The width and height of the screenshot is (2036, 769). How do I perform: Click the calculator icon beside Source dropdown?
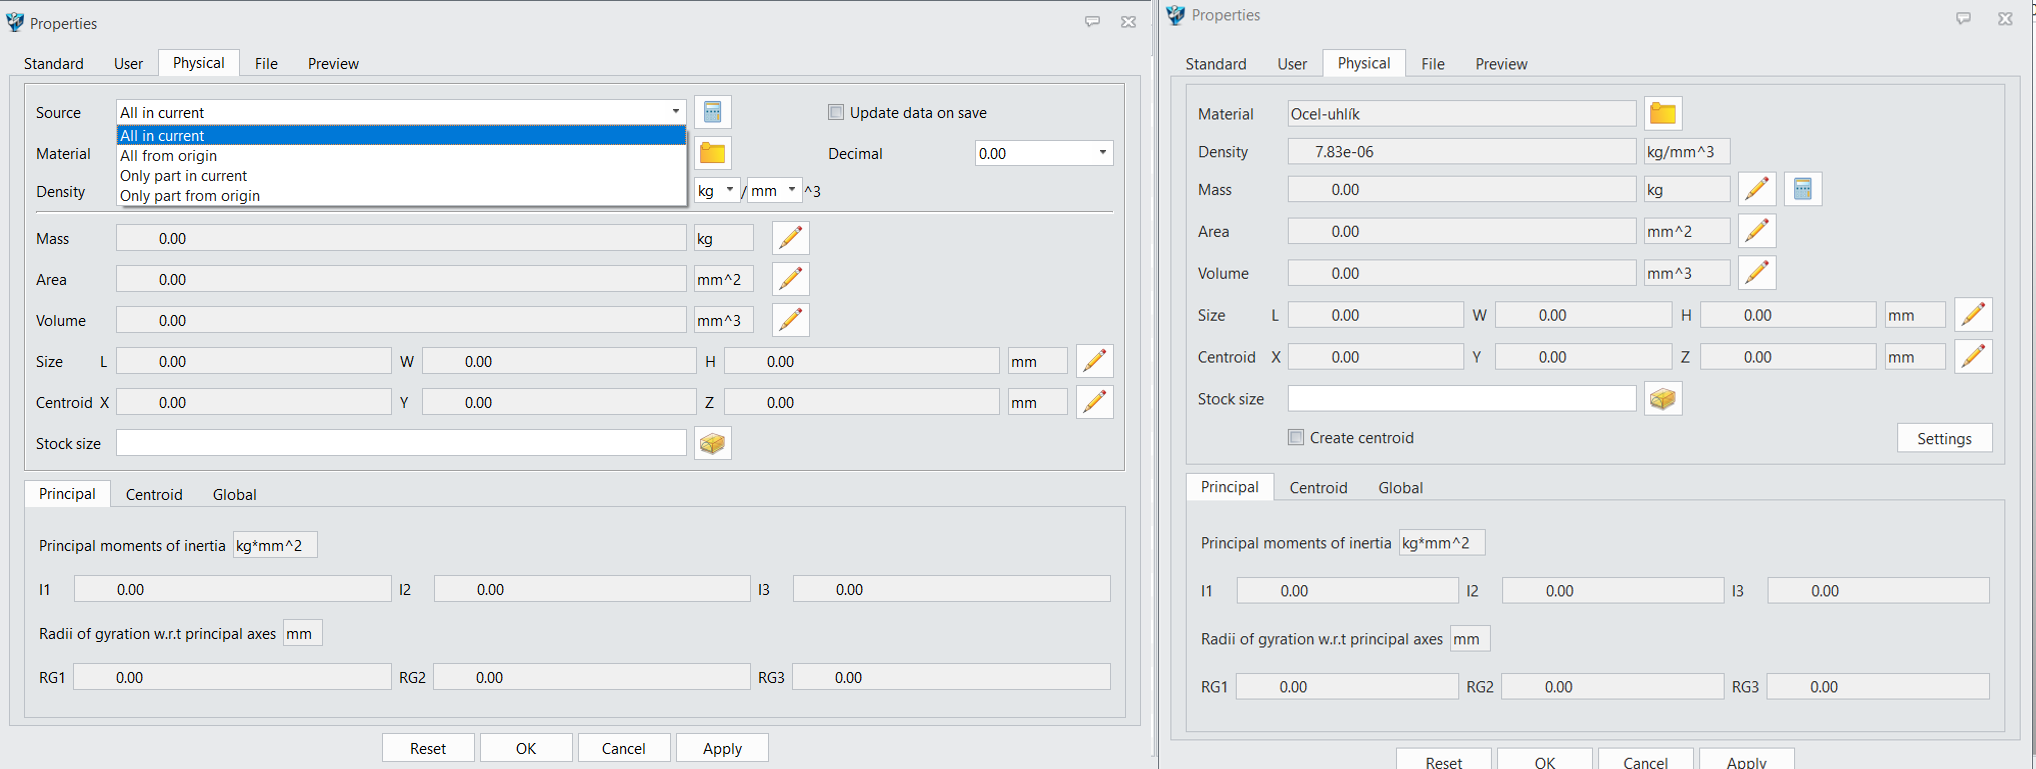(x=712, y=112)
